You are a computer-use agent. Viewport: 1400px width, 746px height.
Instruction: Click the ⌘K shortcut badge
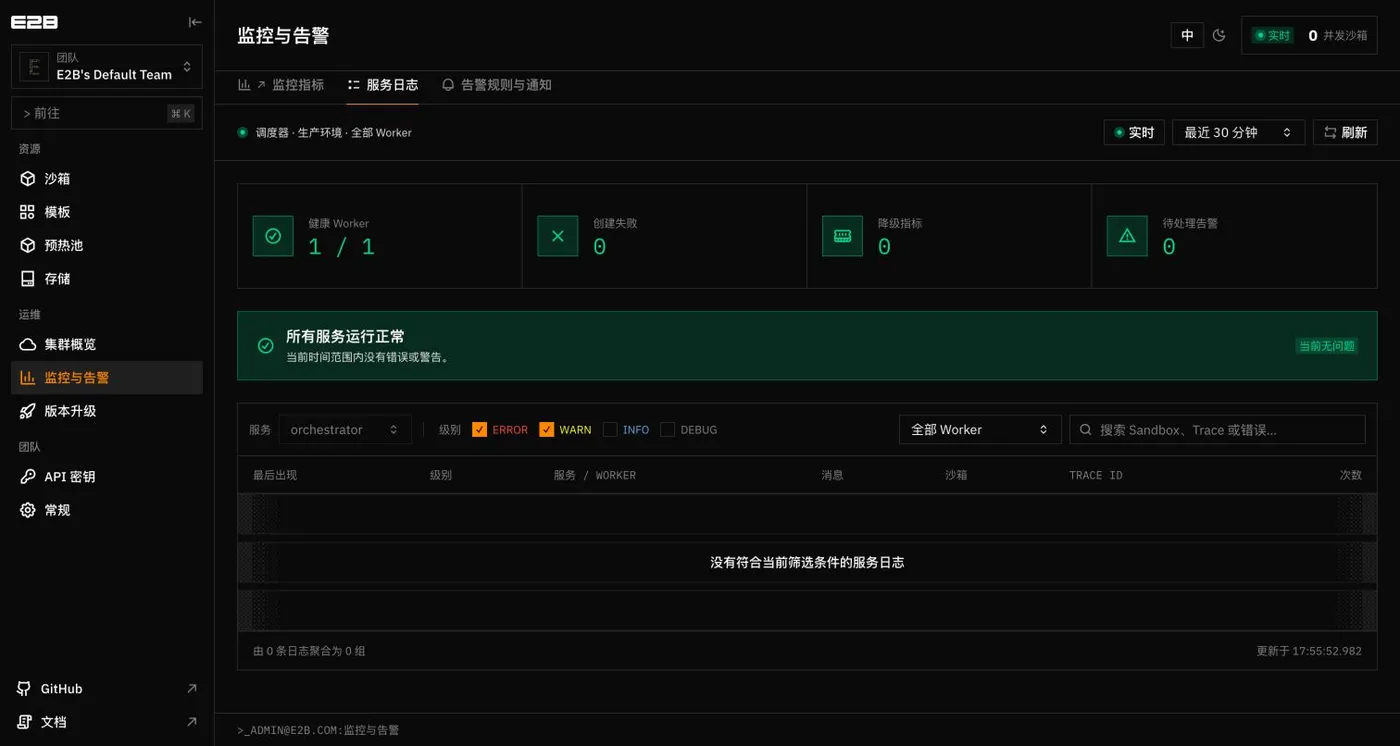tap(181, 114)
